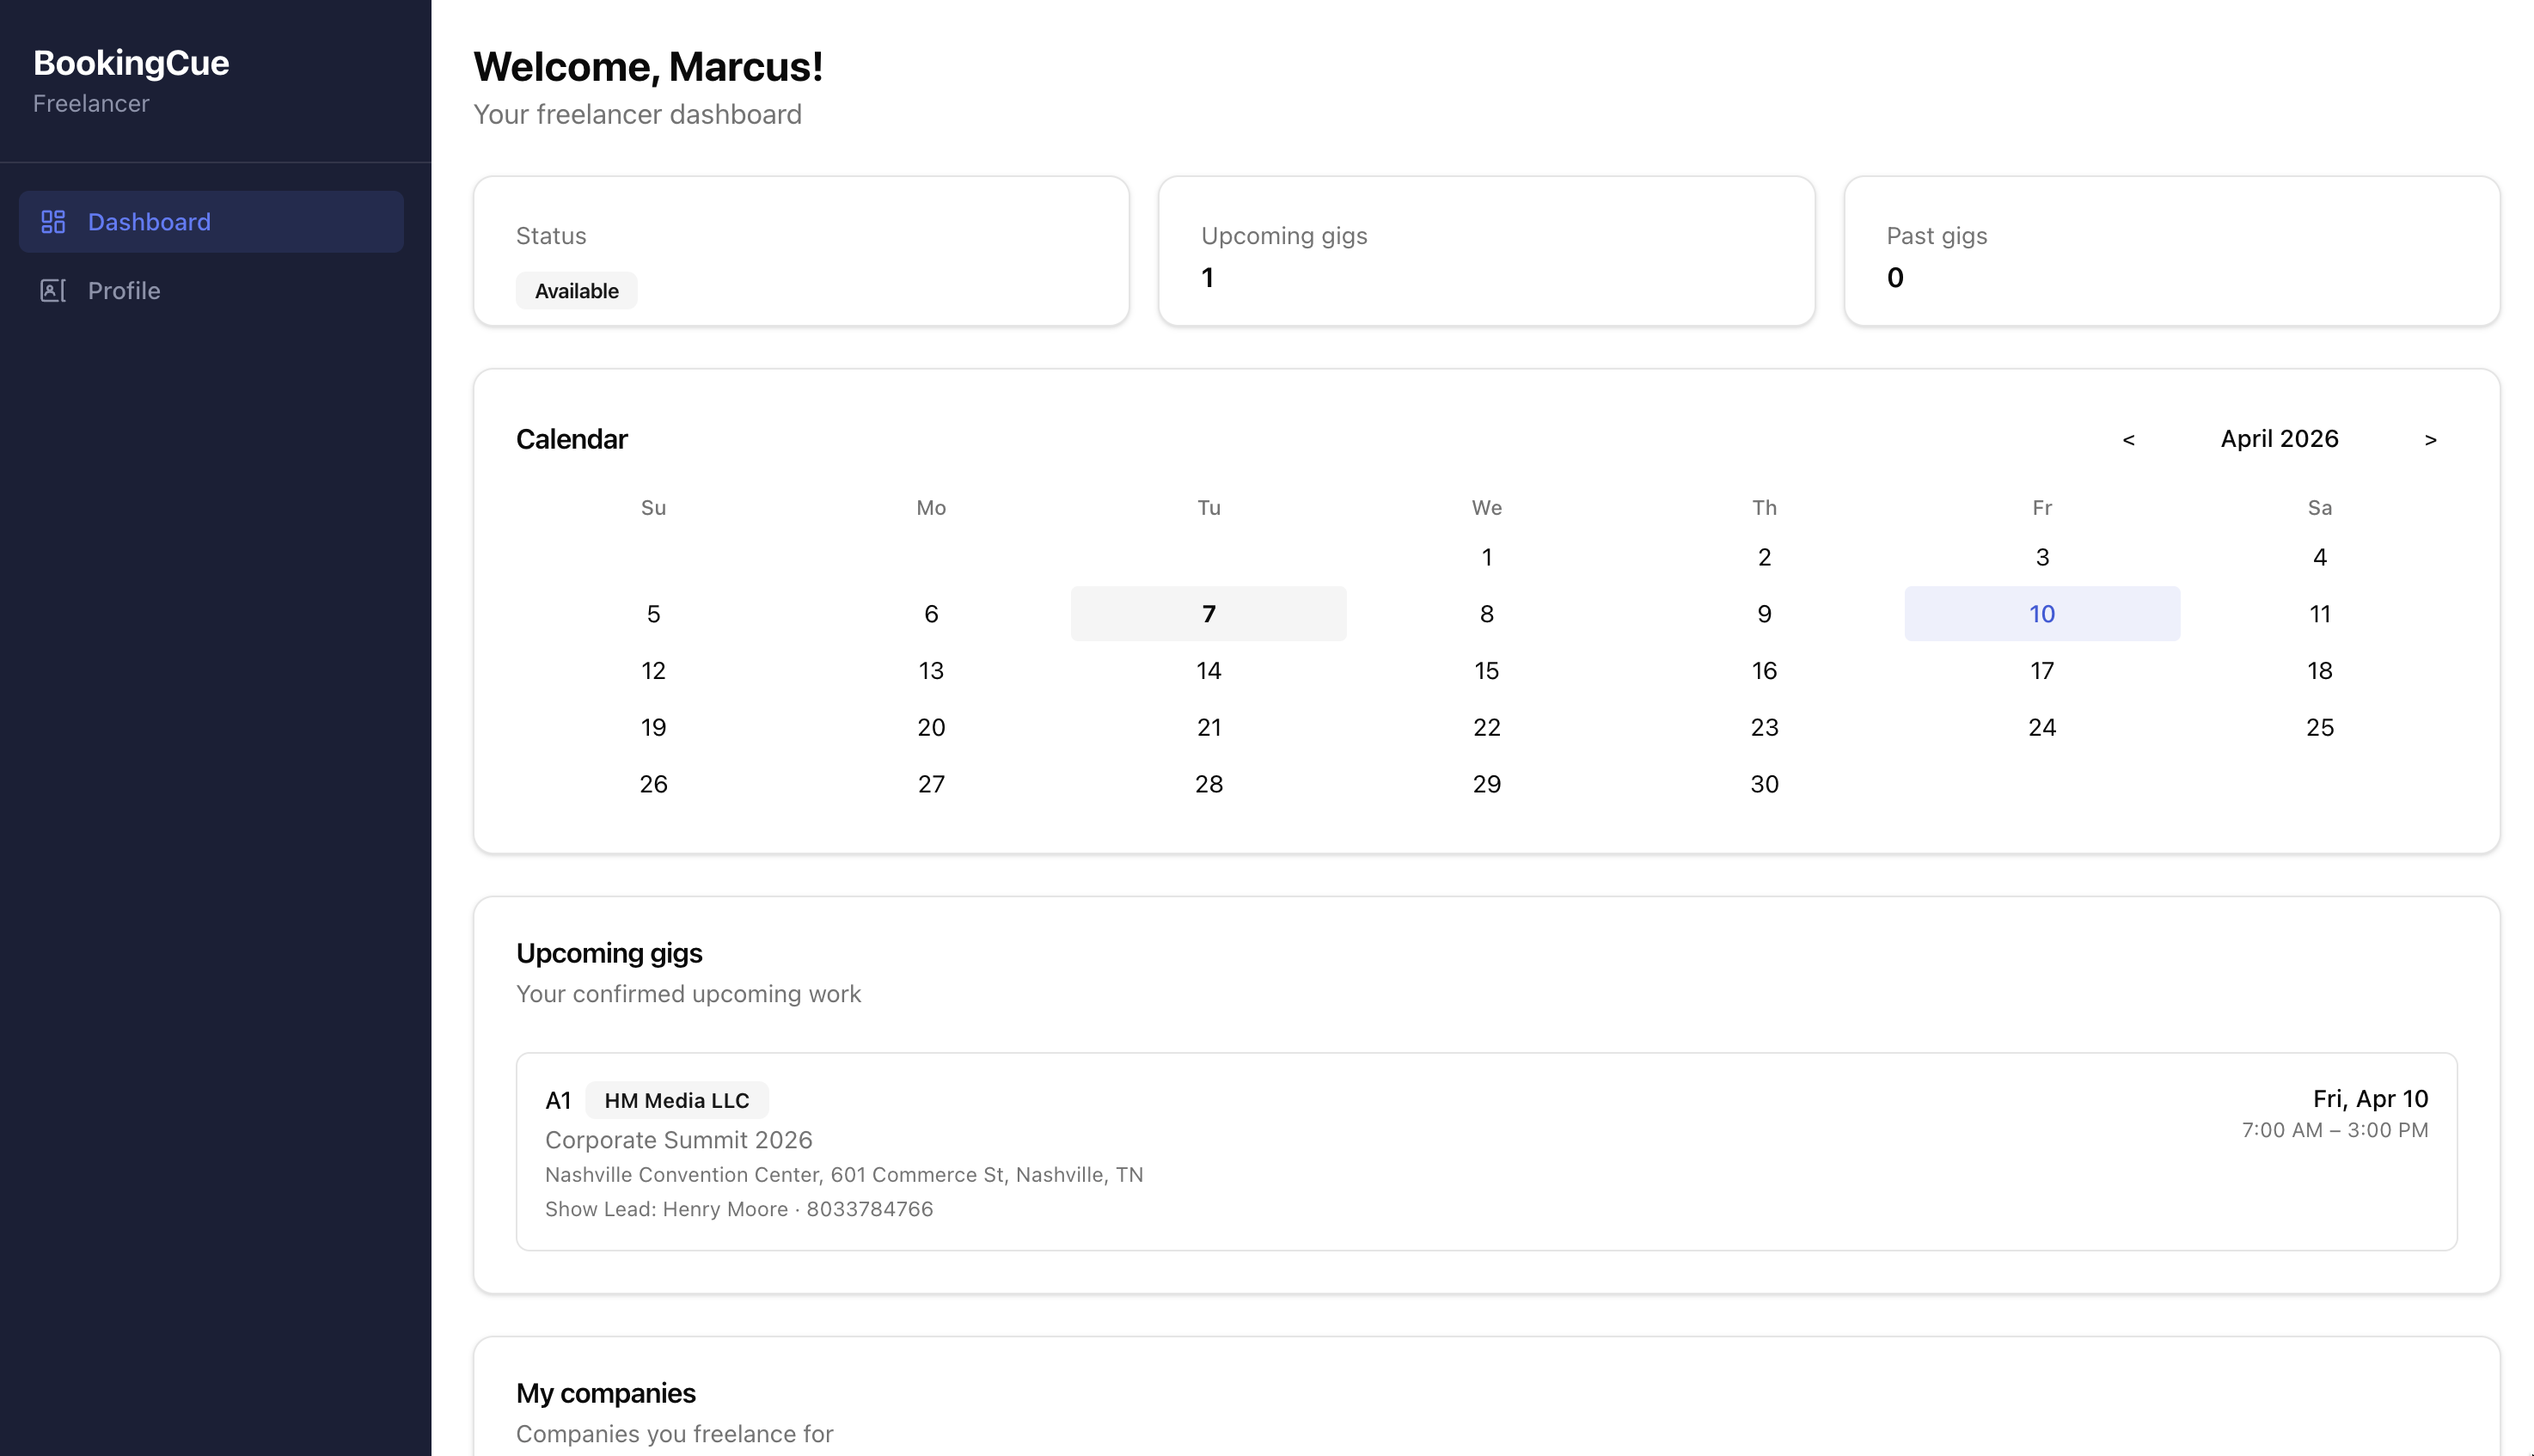Click the Calendar section heading

point(571,438)
